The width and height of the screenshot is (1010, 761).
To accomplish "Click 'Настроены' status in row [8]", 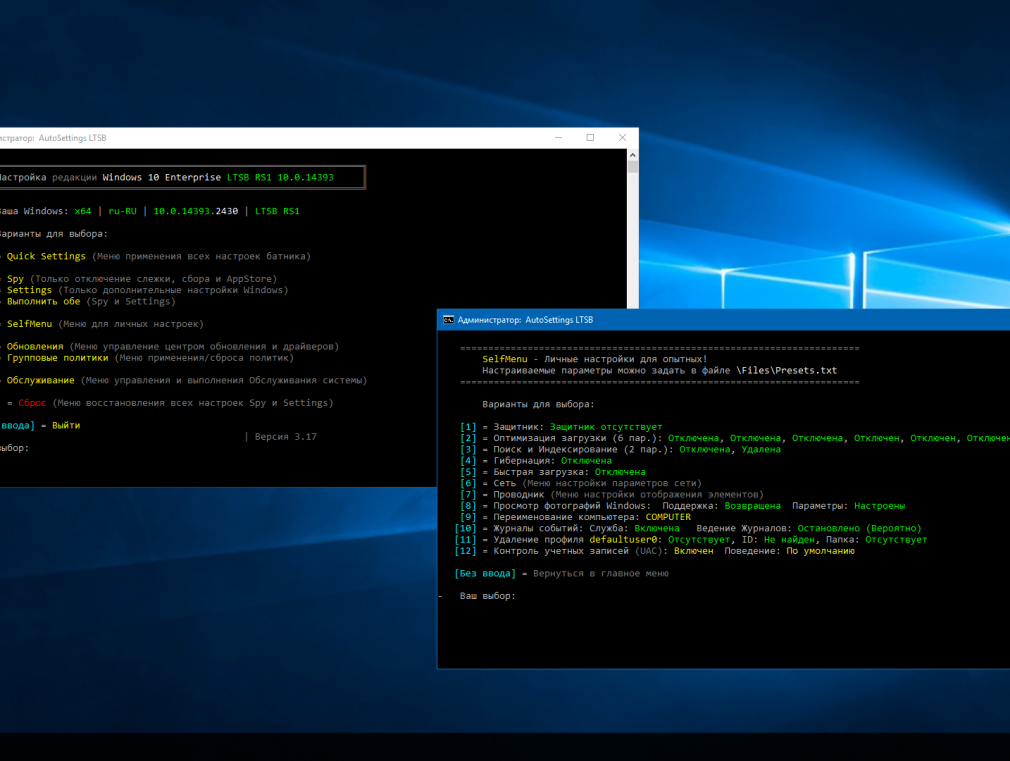I will [x=879, y=506].
